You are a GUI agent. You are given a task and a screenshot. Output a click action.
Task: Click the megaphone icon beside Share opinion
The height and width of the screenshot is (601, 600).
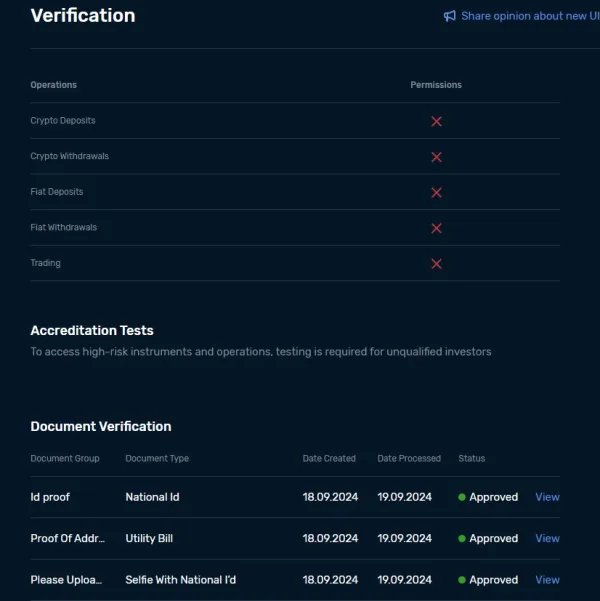(450, 16)
